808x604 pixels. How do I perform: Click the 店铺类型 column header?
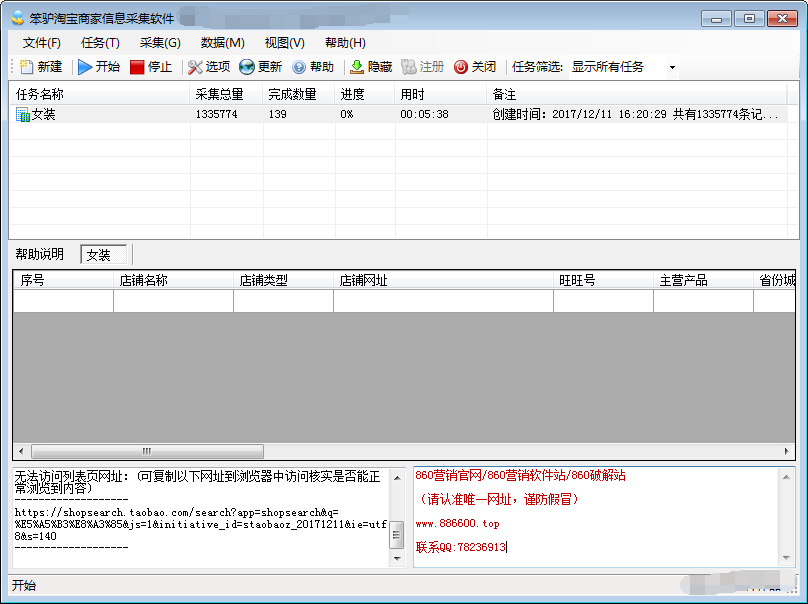pyautogui.click(x=283, y=280)
